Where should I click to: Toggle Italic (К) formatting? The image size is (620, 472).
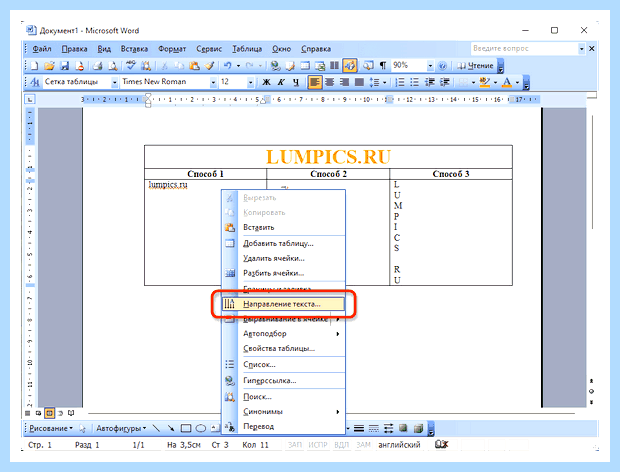pyautogui.click(x=281, y=82)
